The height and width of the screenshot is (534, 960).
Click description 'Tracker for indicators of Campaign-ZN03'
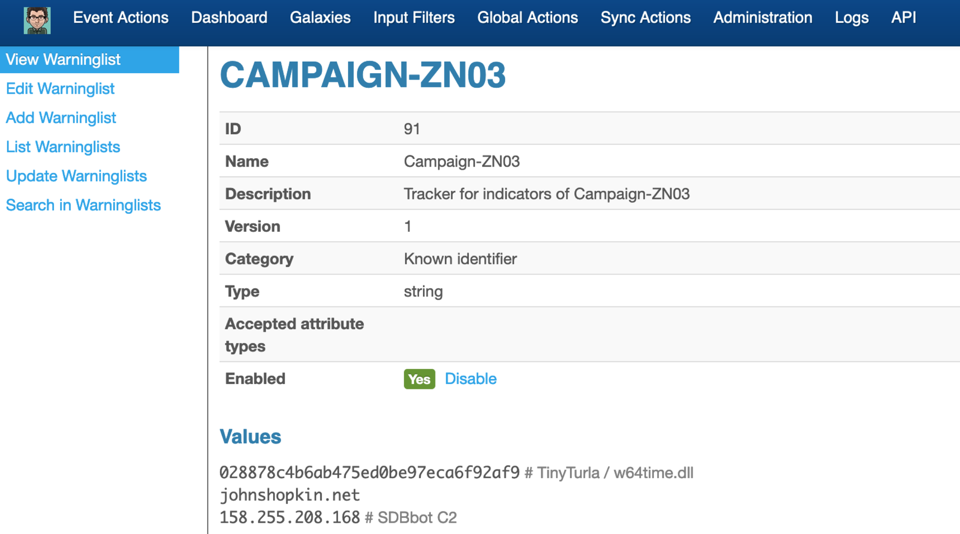[x=547, y=194]
